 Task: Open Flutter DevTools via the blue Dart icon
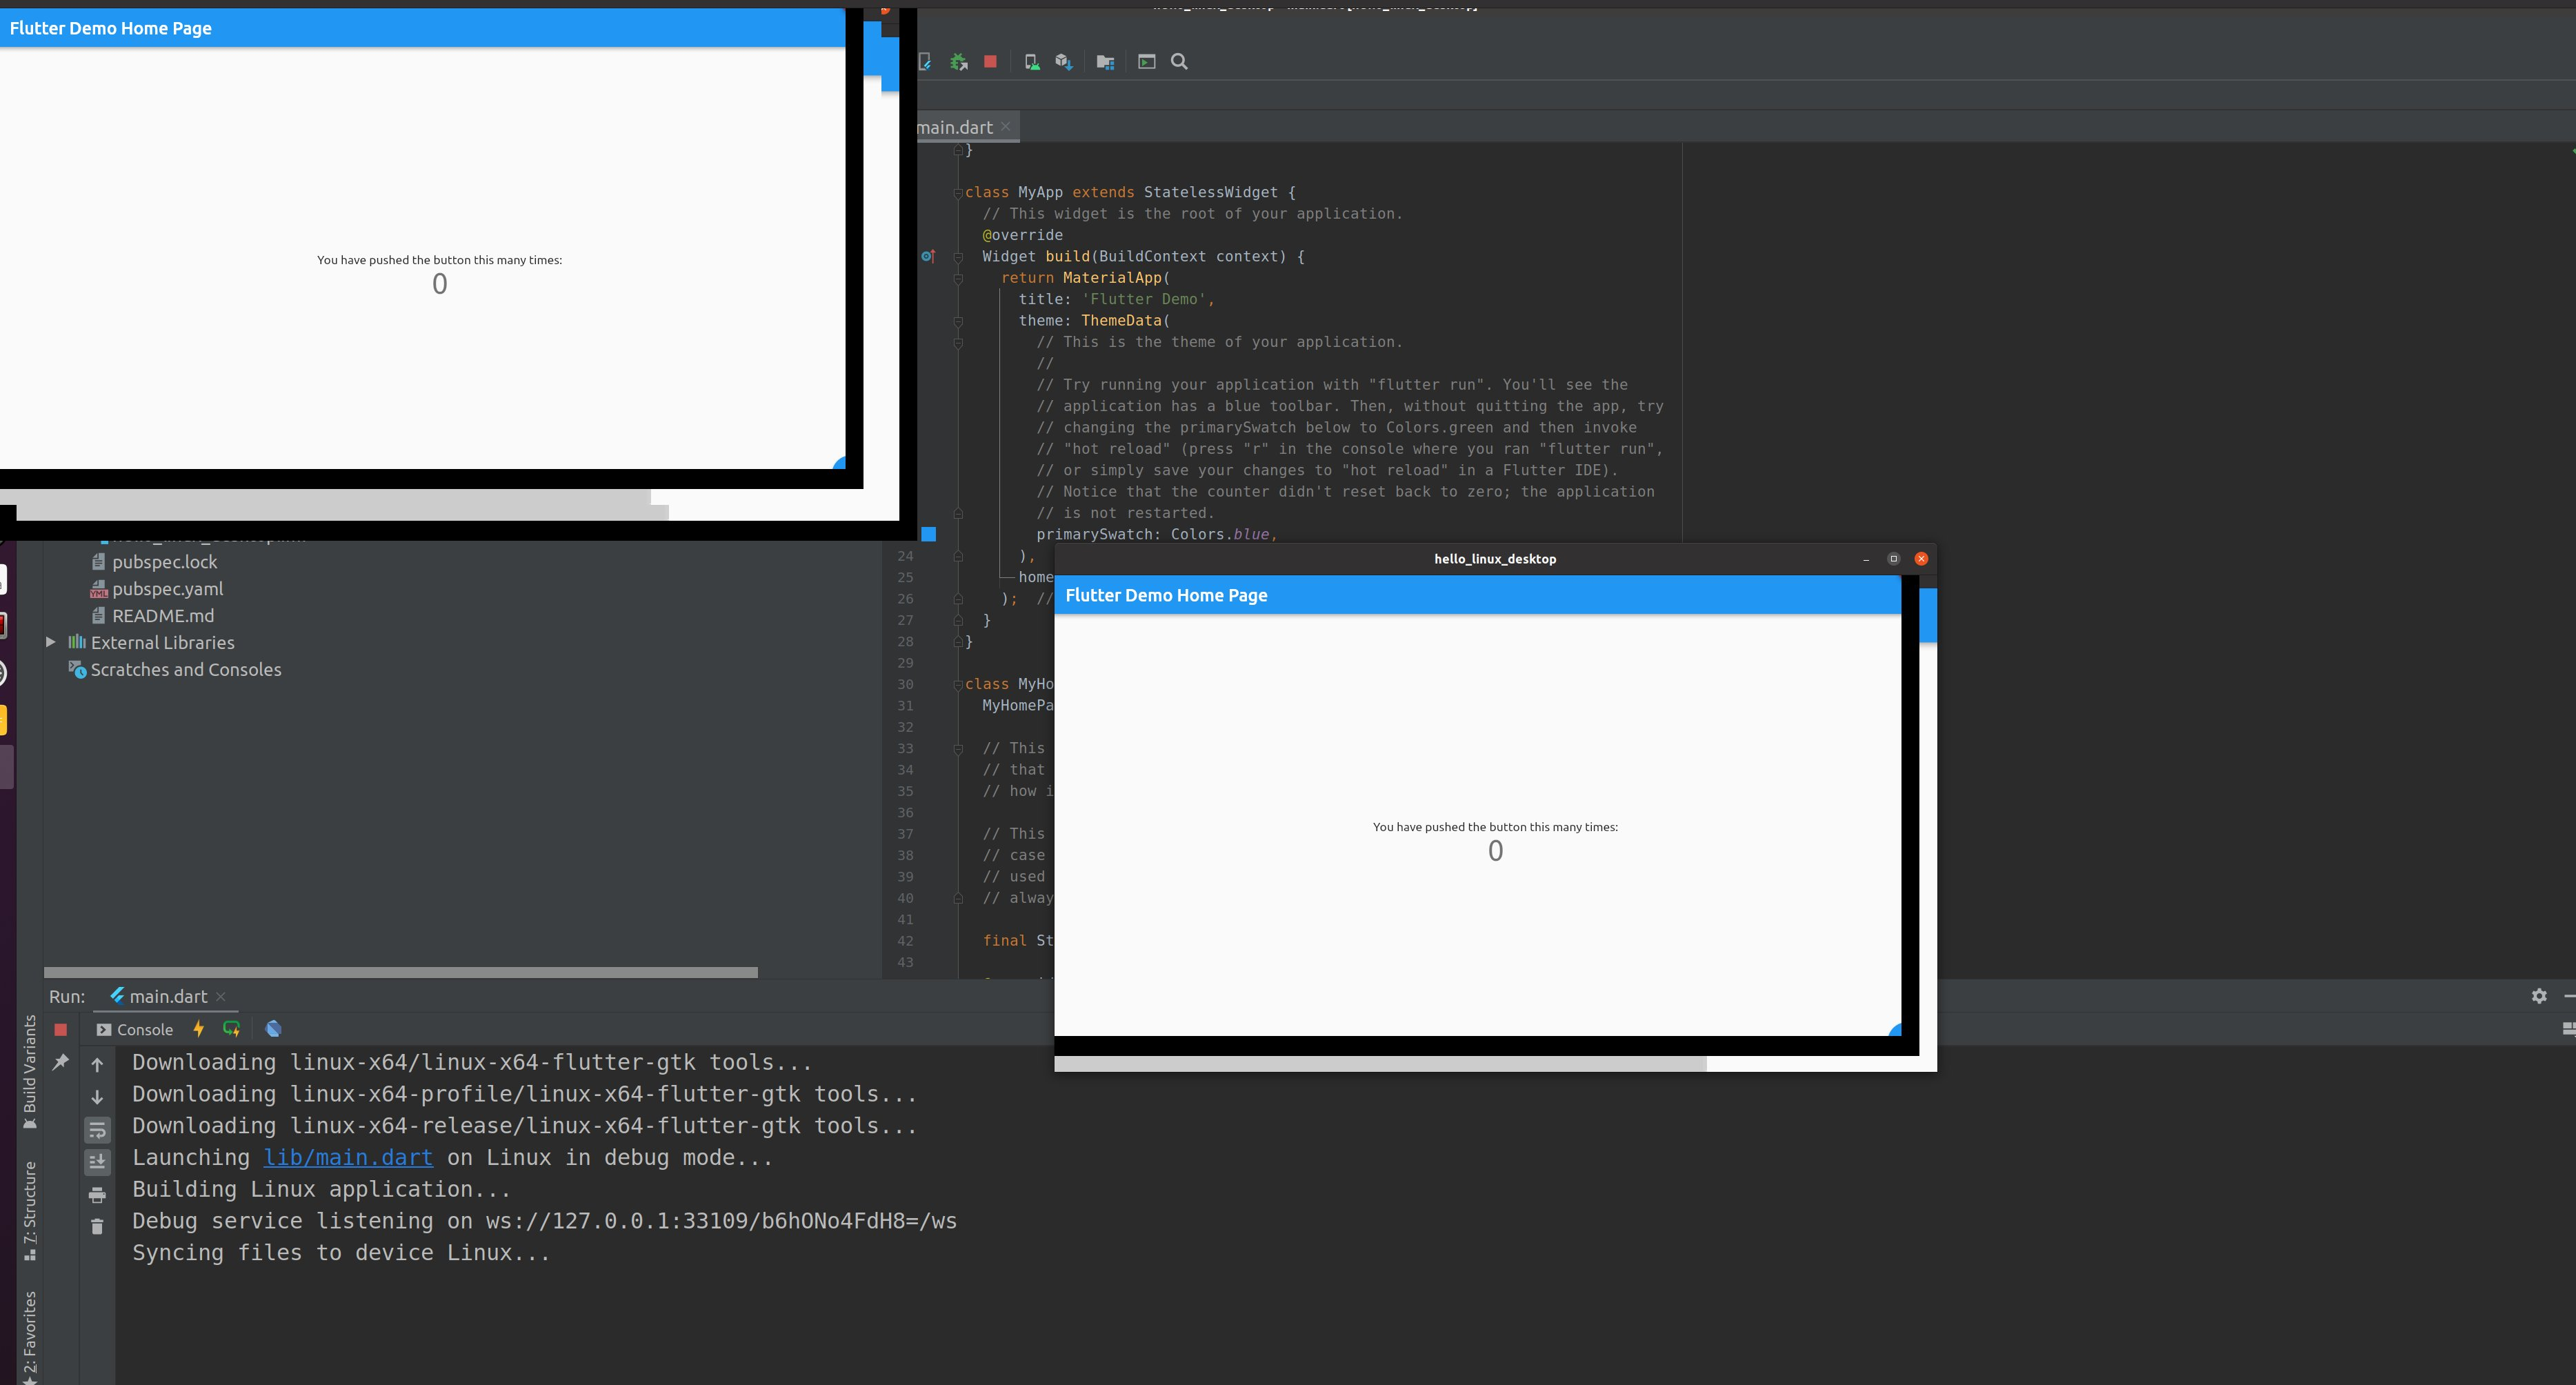coord(273,1029)
